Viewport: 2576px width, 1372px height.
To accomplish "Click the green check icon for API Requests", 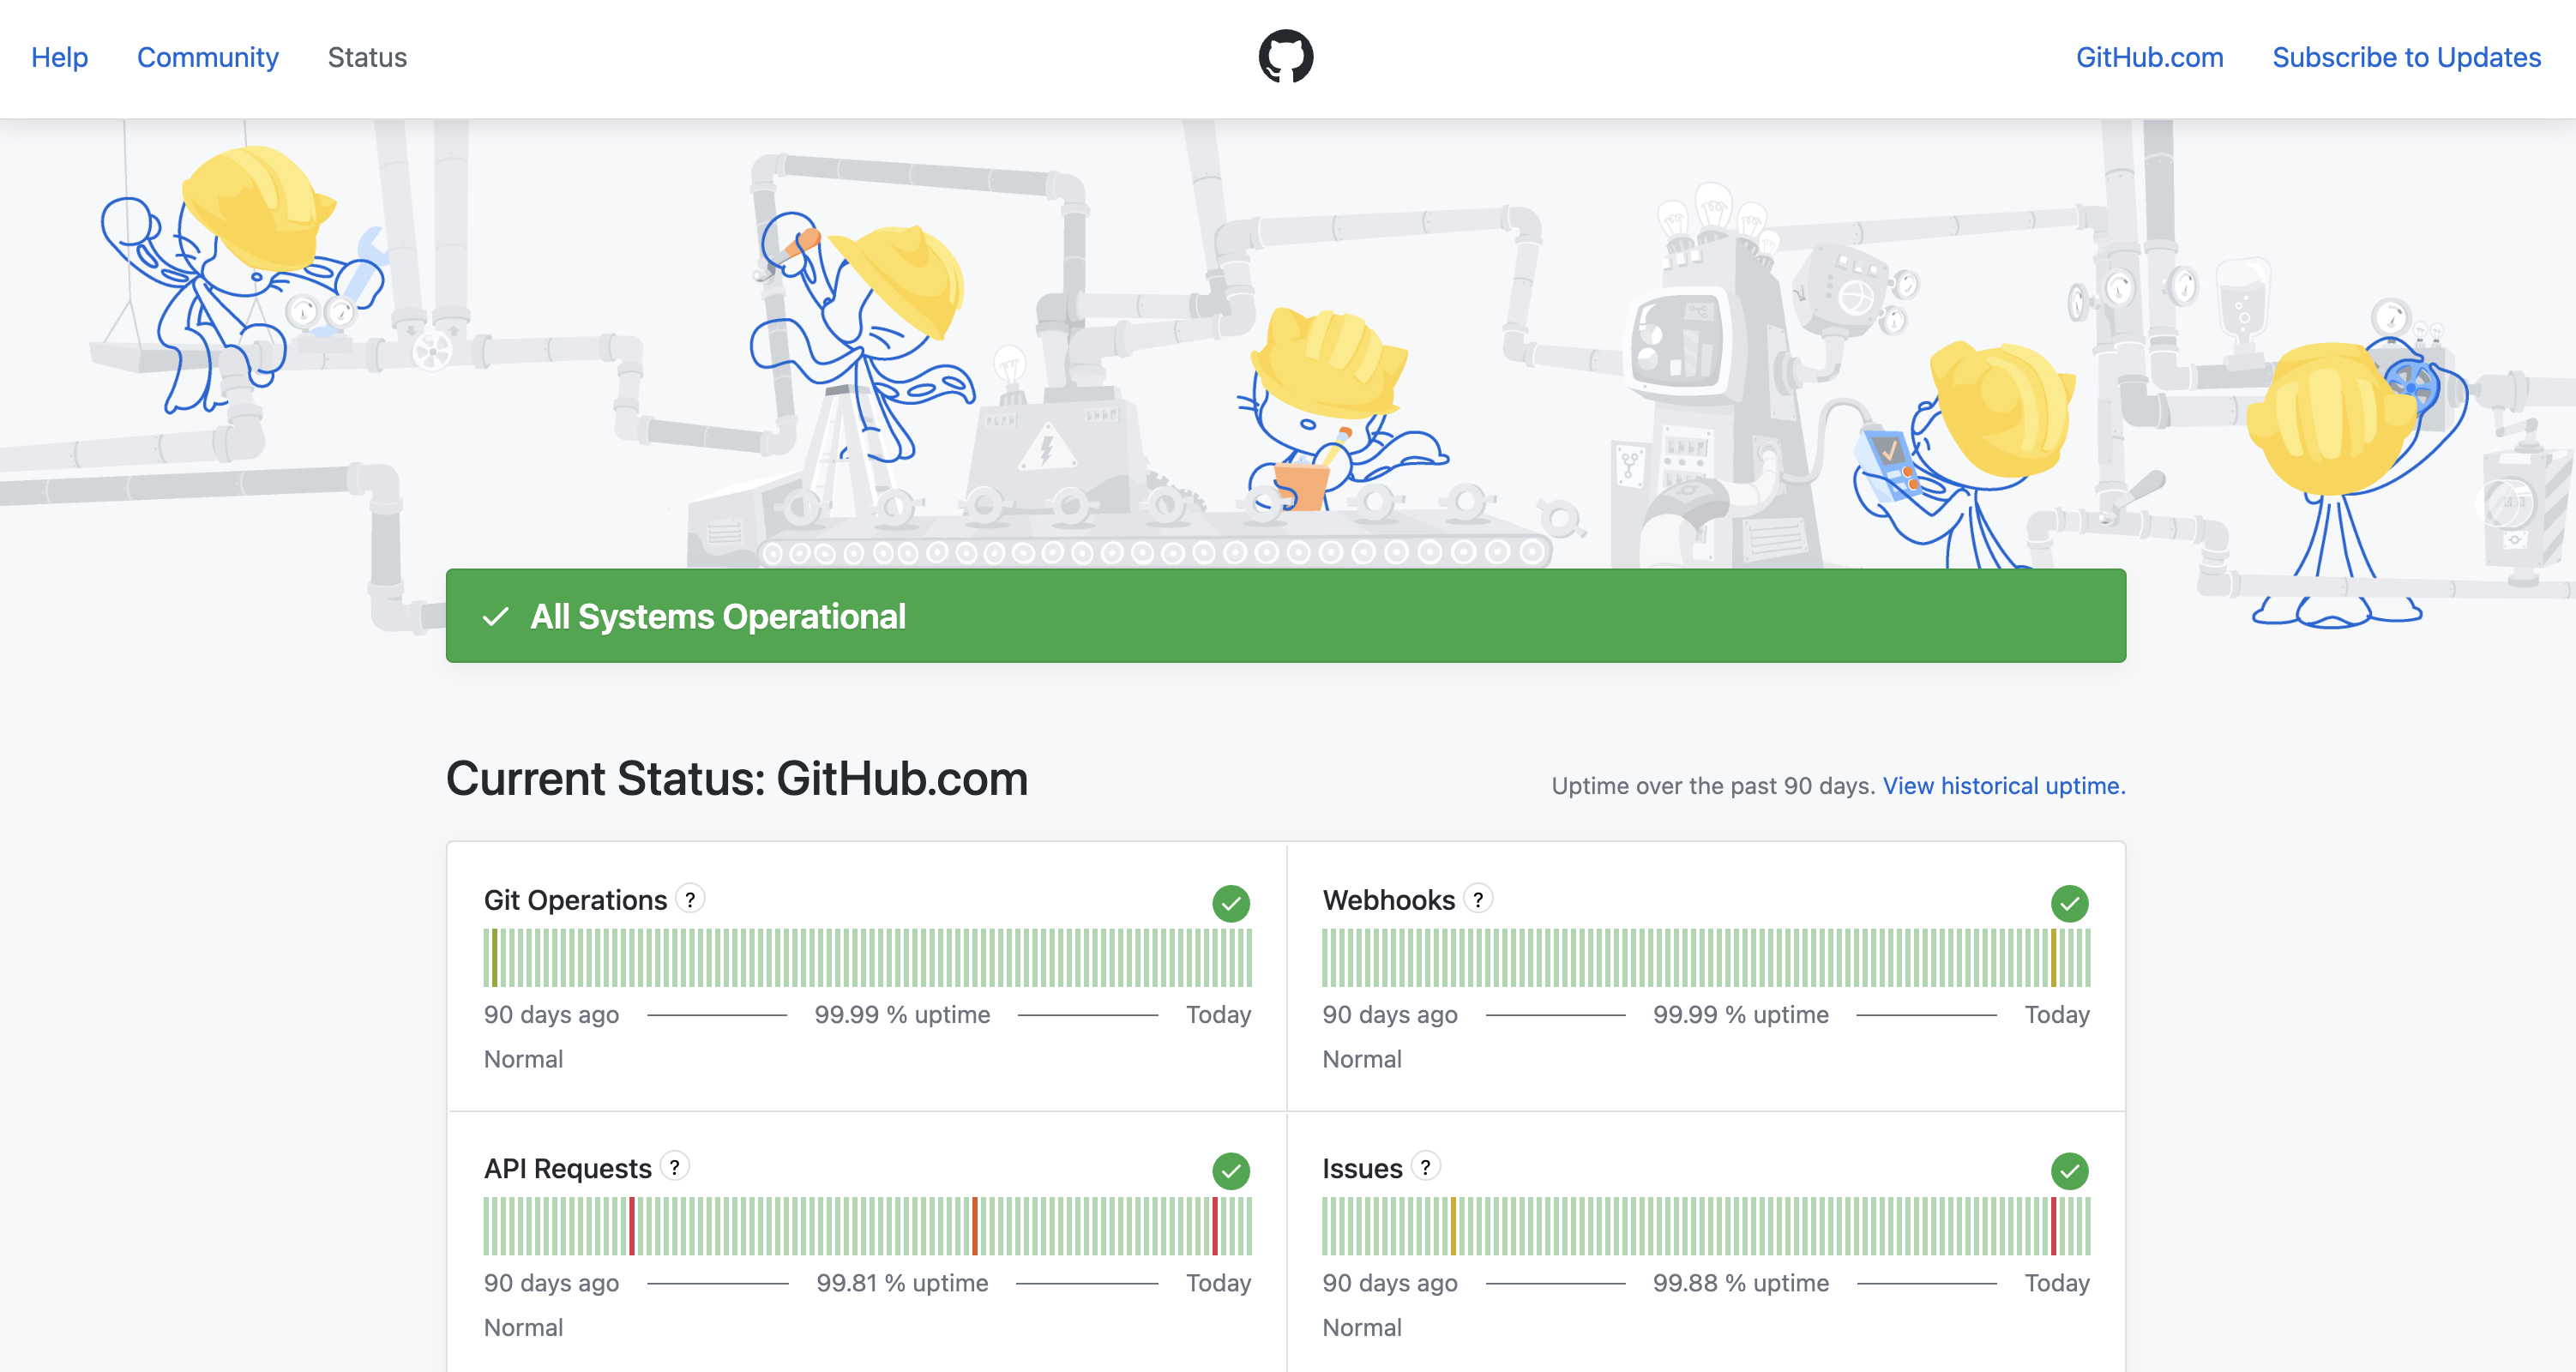I will pyautogui.click(x=1231, y=1171).
